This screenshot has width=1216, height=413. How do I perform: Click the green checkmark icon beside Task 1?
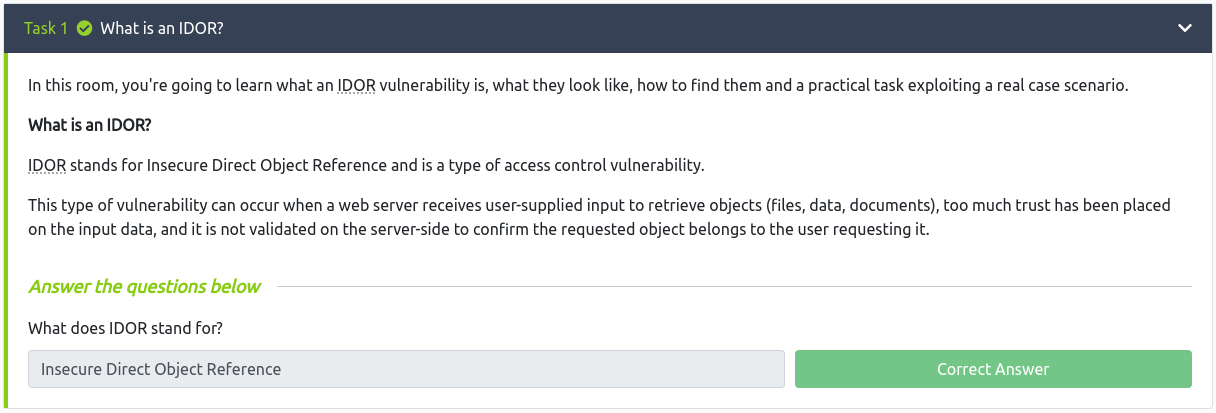83,28
